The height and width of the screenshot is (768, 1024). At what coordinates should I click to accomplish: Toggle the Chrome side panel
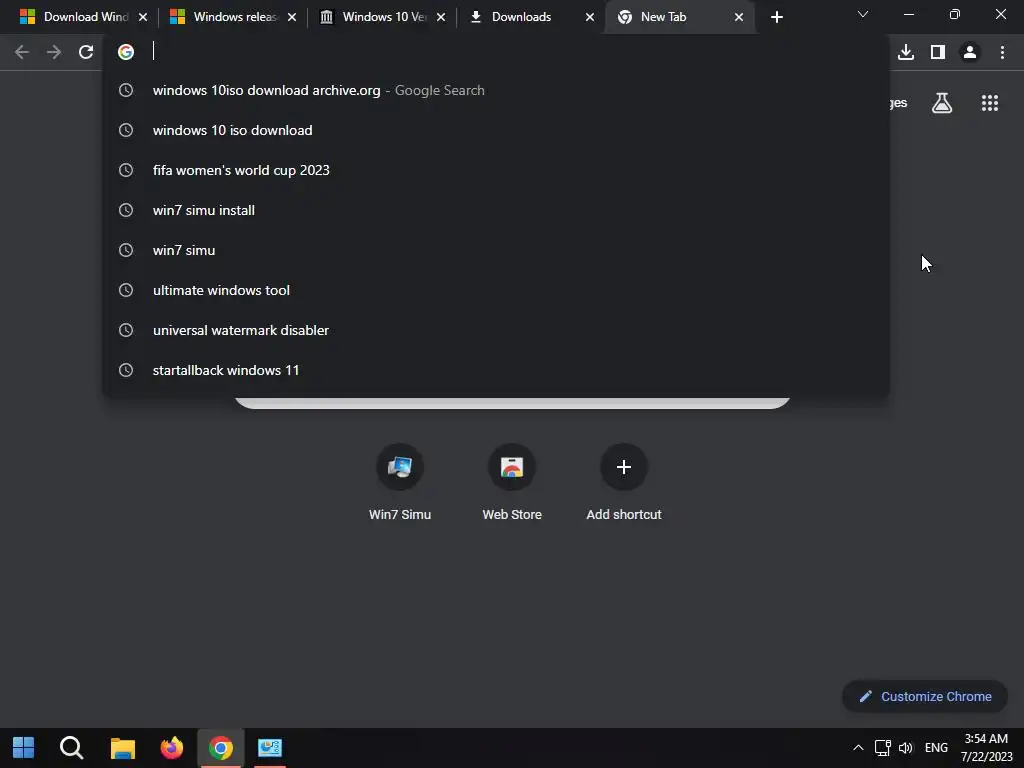coord(938,52)
